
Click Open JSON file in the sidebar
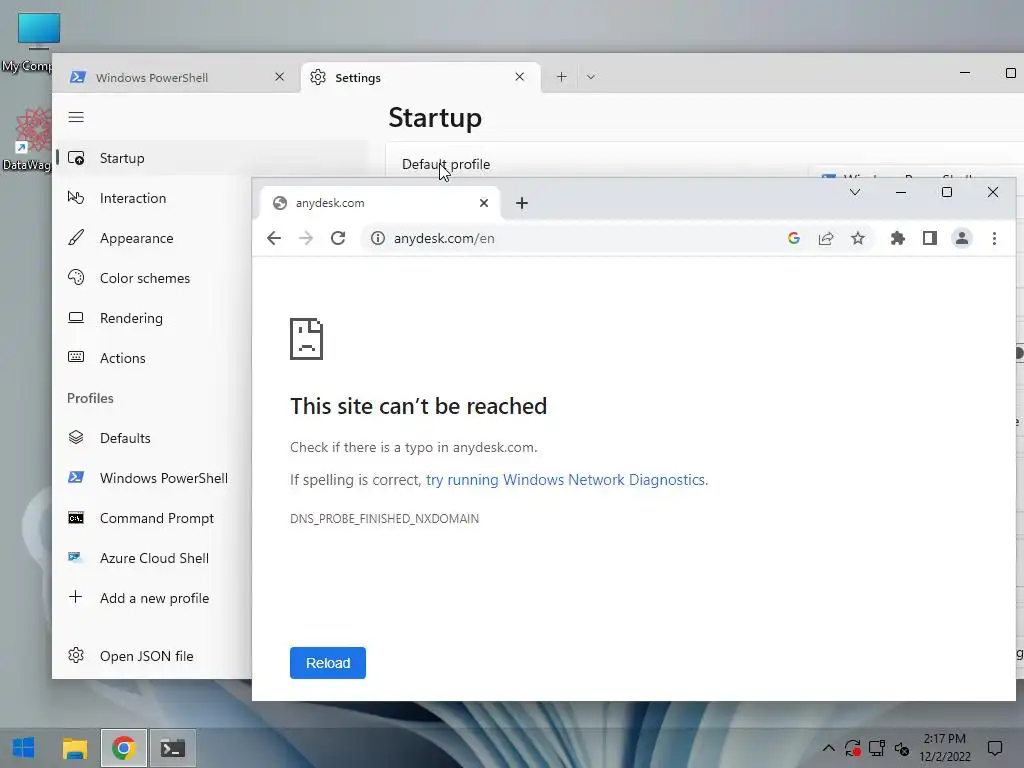click(x=154, y=656)
